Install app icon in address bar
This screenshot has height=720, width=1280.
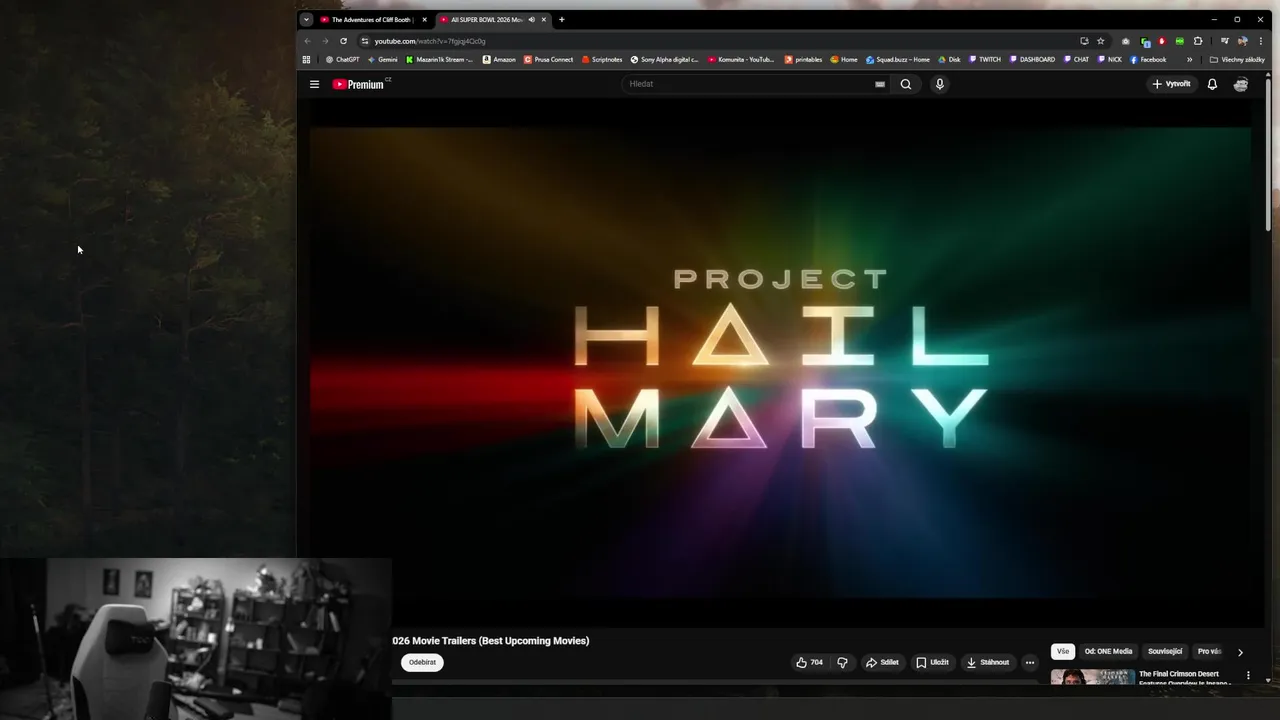(x=1084, y=41)
